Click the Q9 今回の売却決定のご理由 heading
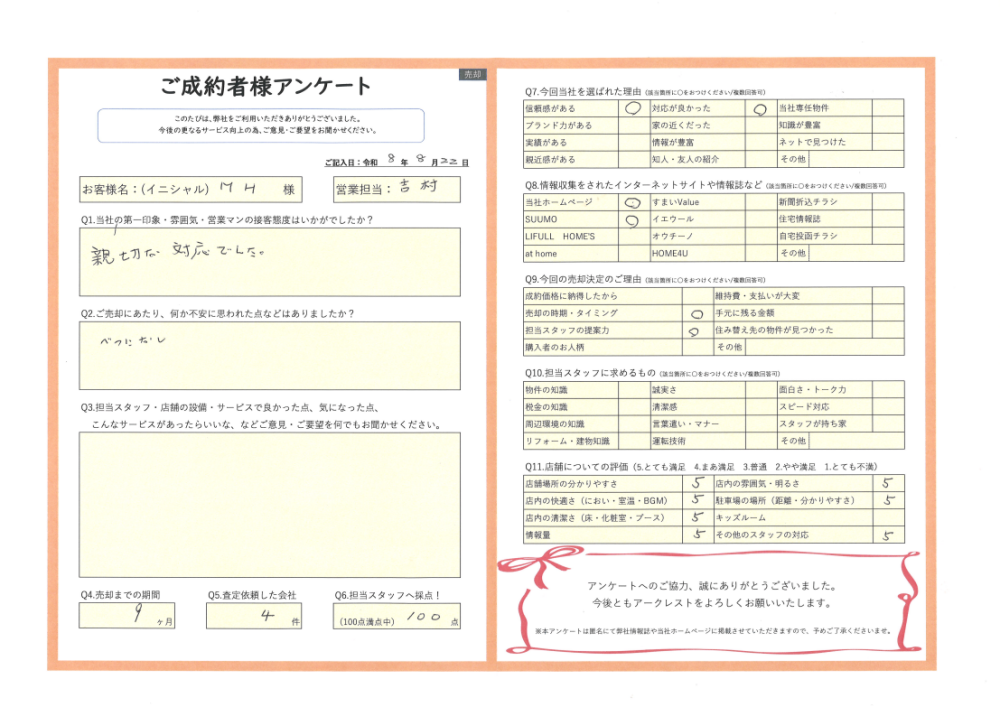 point(645,279)
